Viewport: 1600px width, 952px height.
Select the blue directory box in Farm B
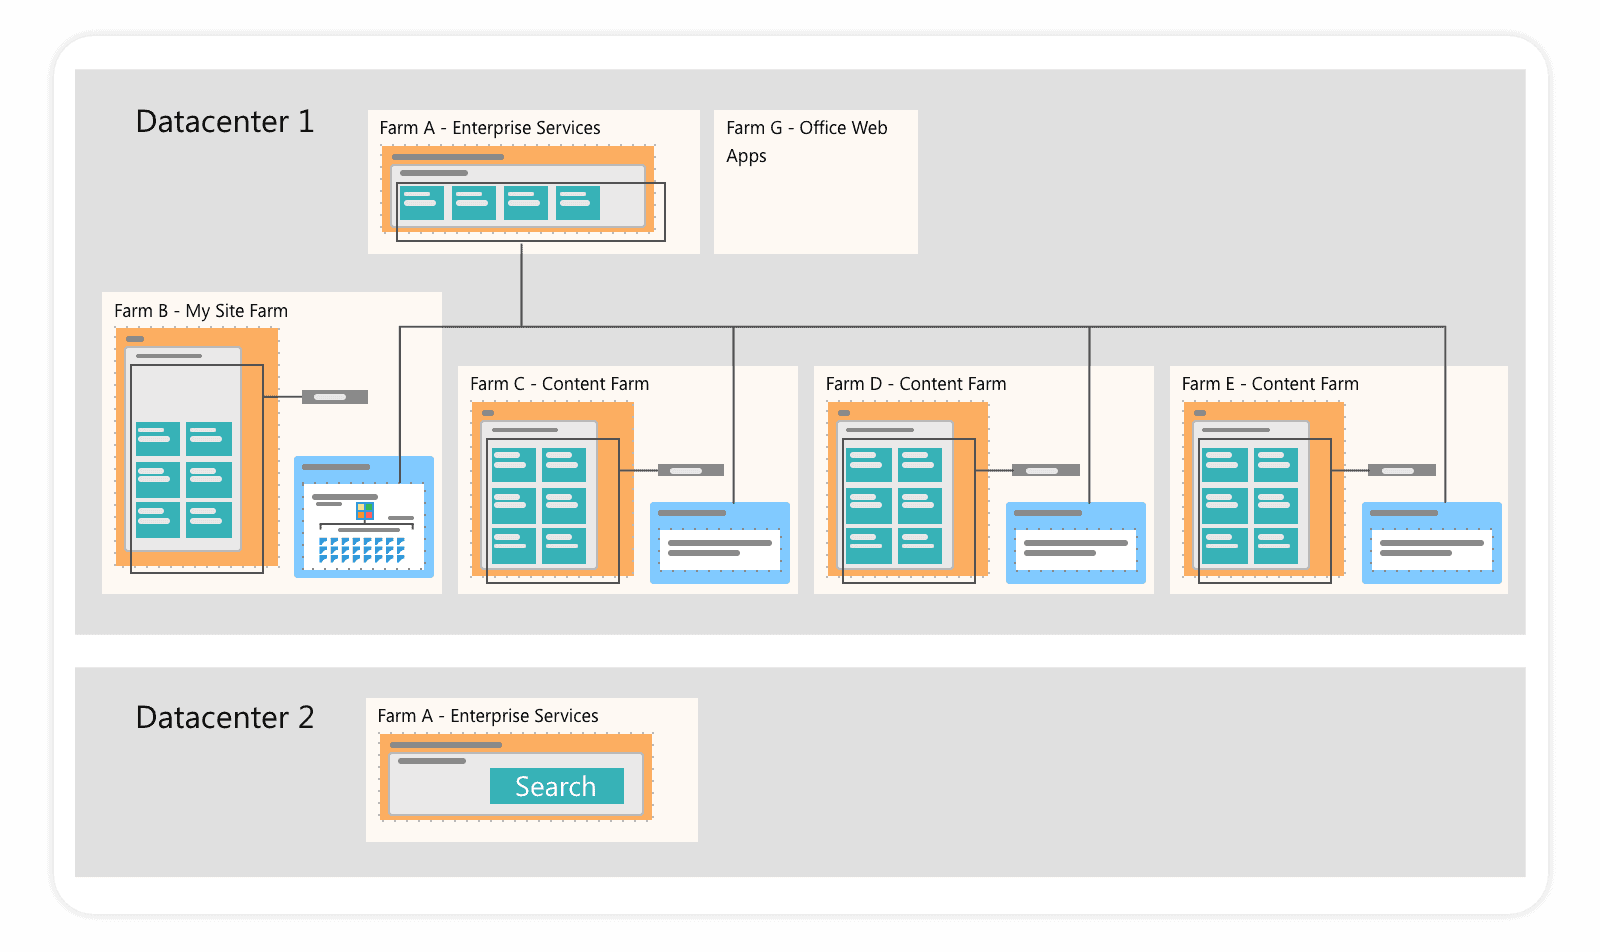364,517
